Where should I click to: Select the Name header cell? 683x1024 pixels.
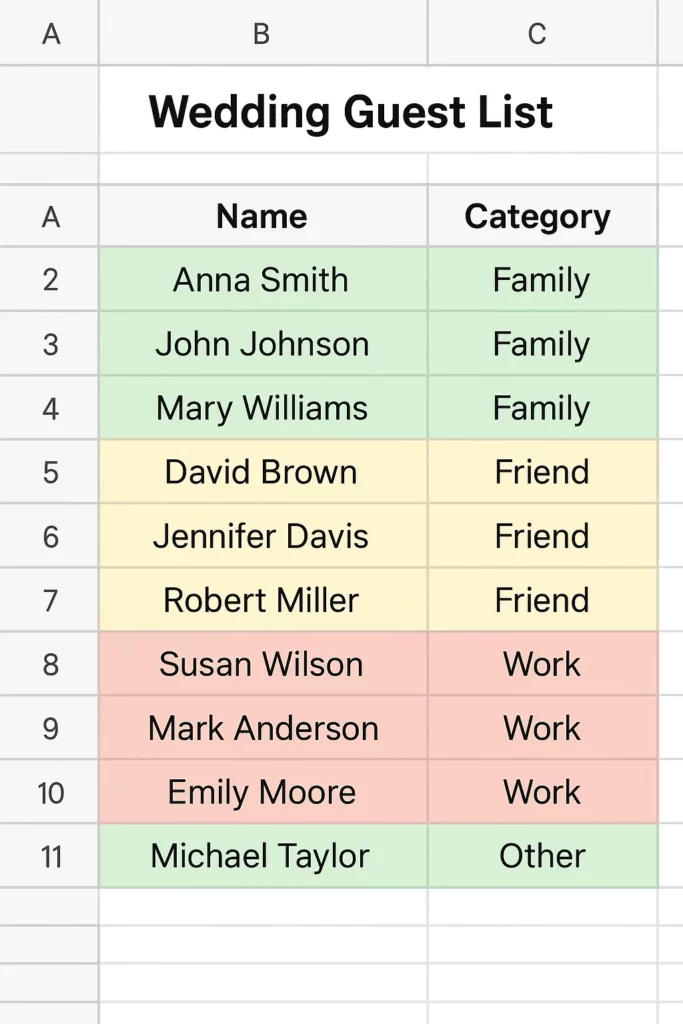pos(261,215)
